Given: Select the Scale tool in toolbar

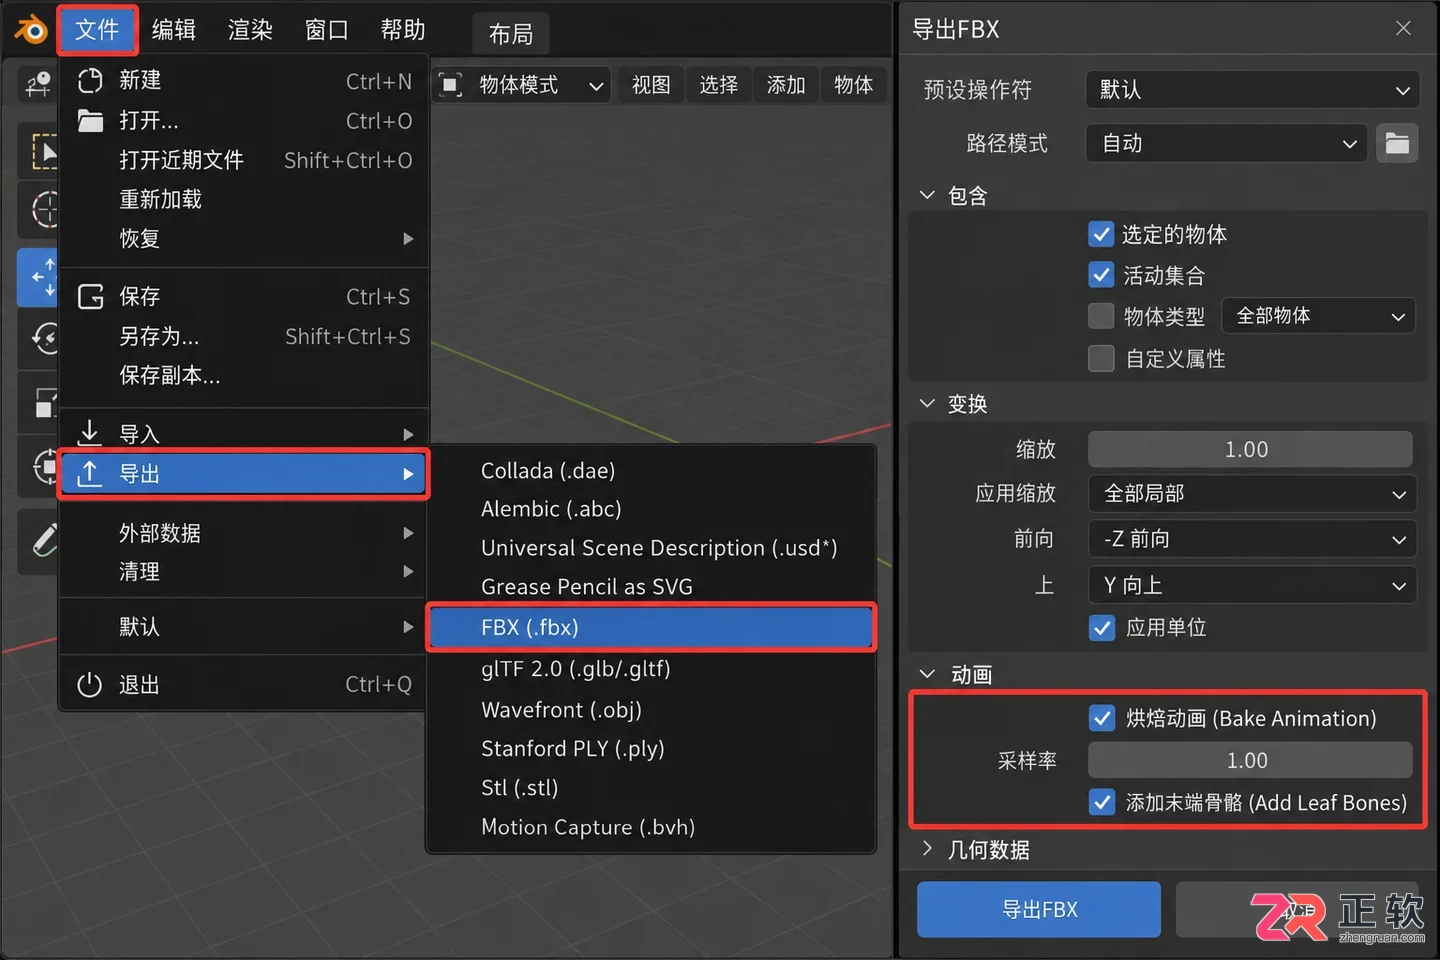Looking at the screenshot, I should coord(40,402).
